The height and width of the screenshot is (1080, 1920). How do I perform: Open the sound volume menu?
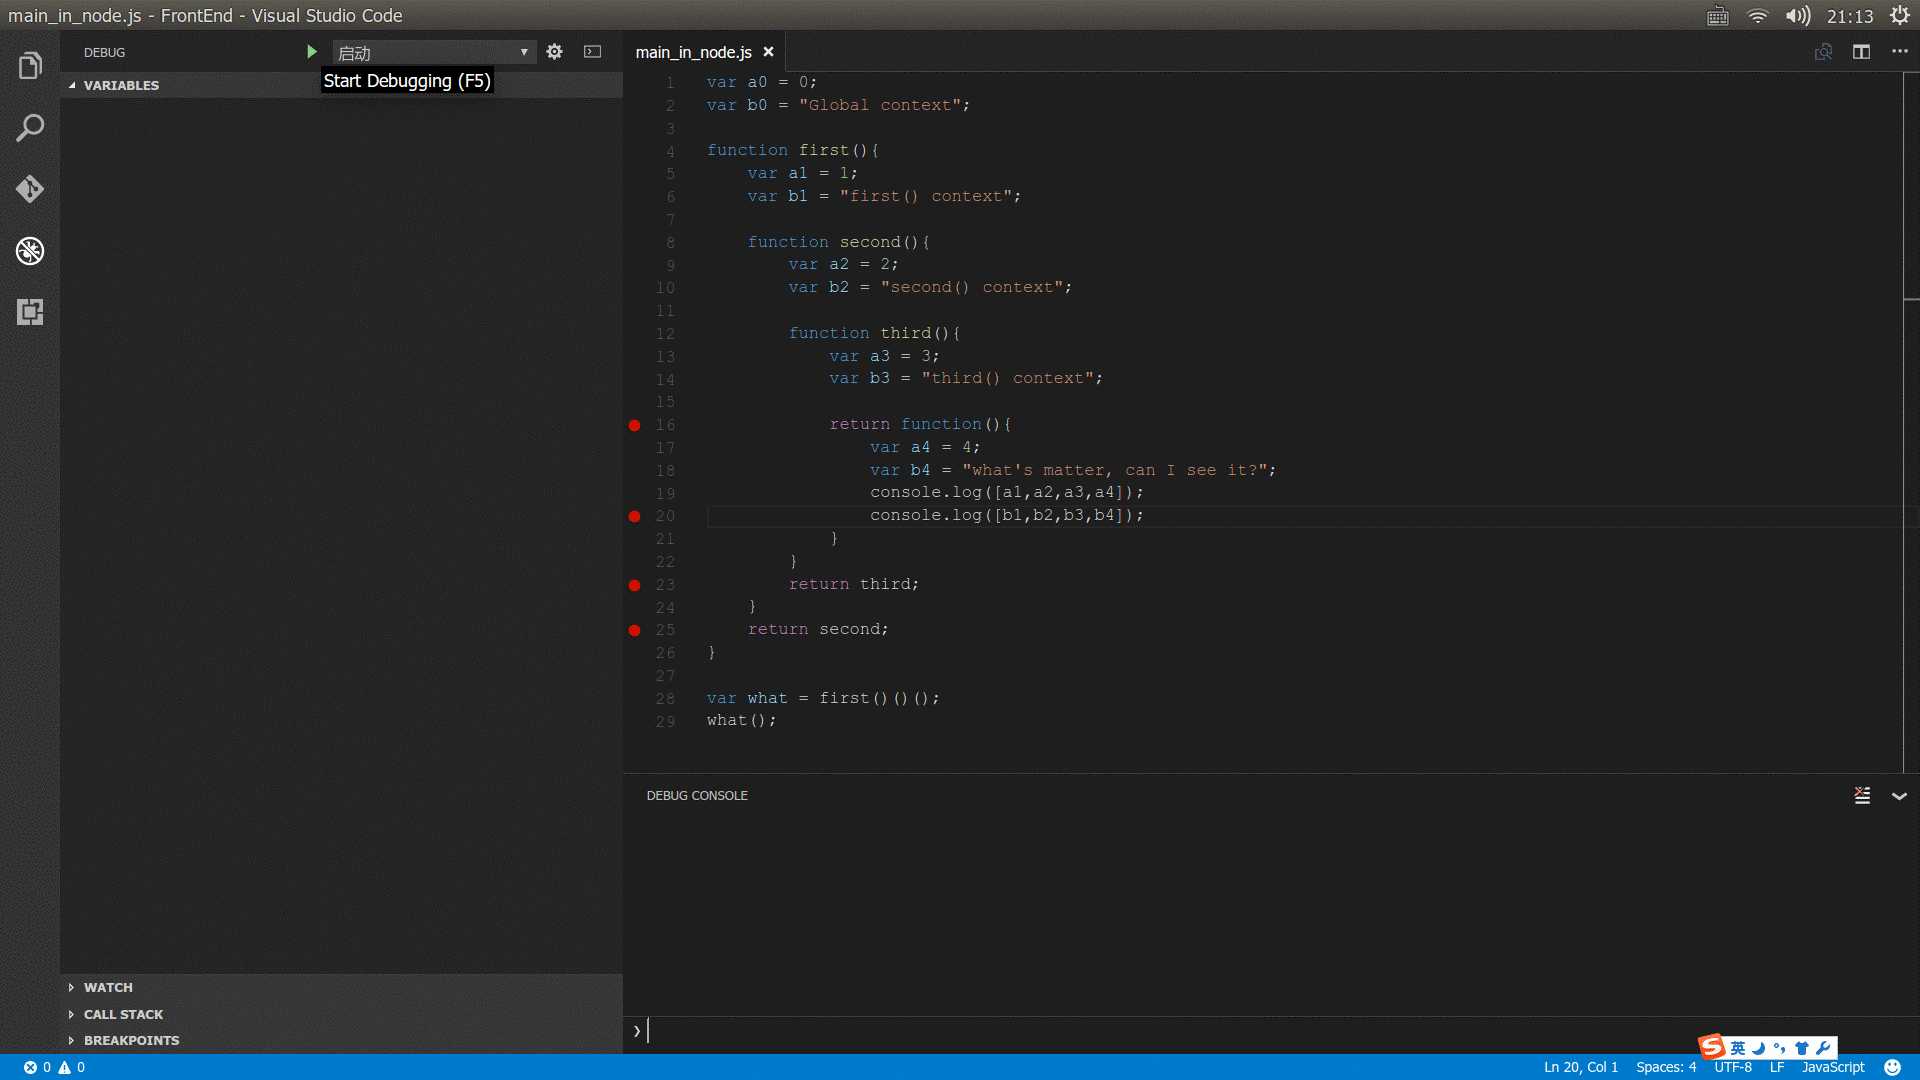[1798, 16]
